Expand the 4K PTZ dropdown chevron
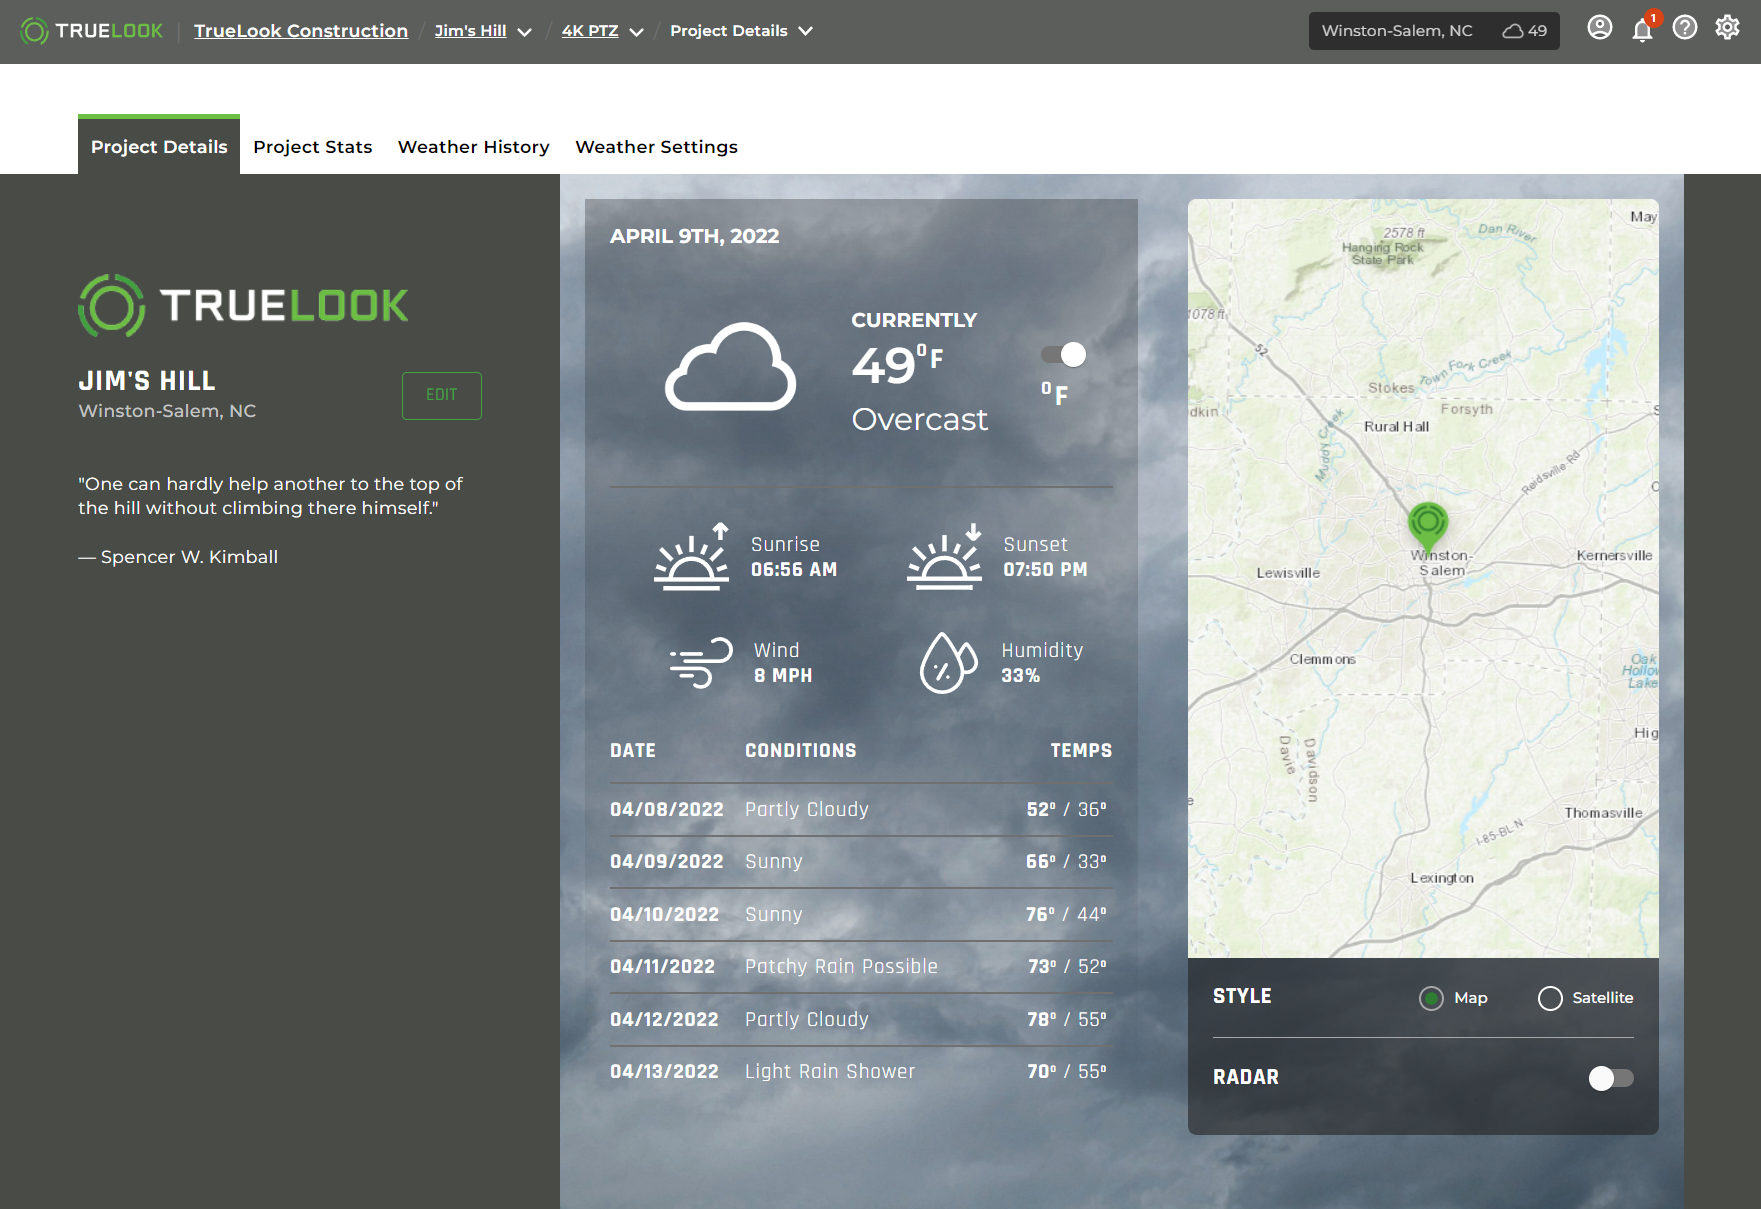Screen dimensions: 1761x1209 pyautogui.click(x=636, y=32)
